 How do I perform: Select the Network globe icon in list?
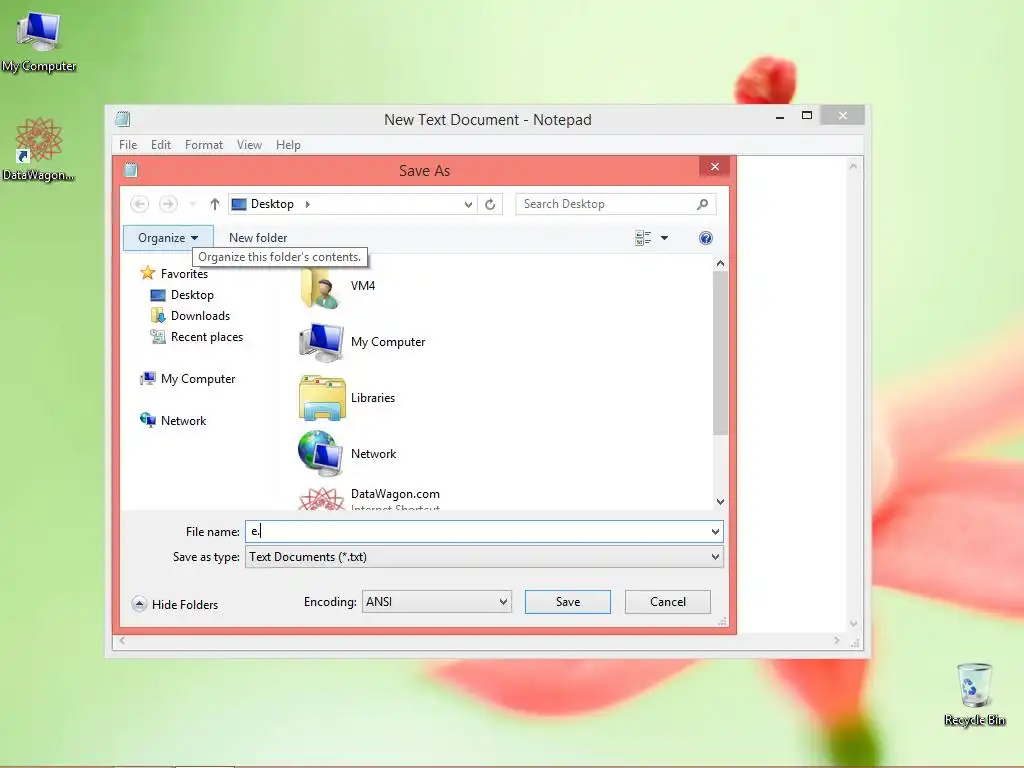pos(321,453)
